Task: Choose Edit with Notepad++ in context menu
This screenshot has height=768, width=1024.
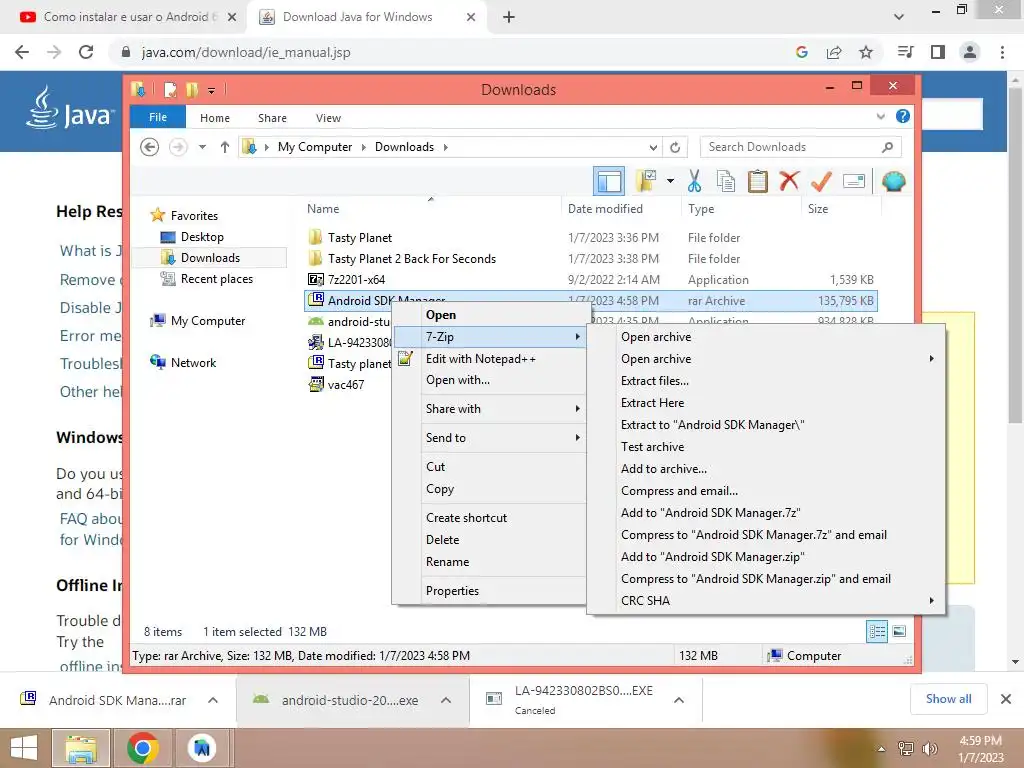Action: pyautogui.click(x=480, y=359)
